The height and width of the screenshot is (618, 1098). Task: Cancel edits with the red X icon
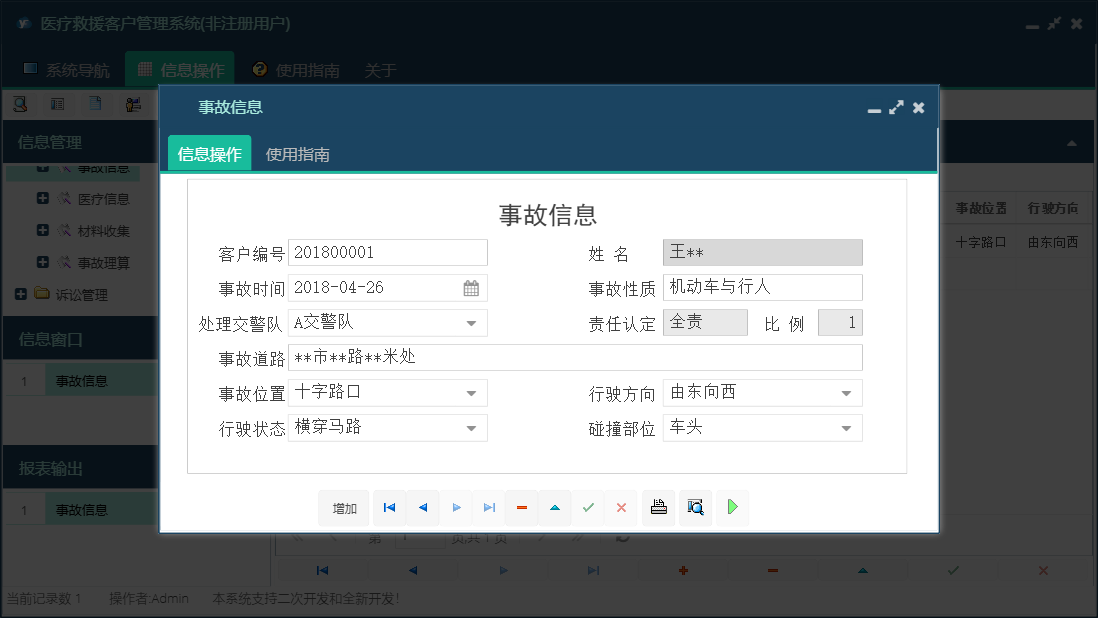(620, 507)
